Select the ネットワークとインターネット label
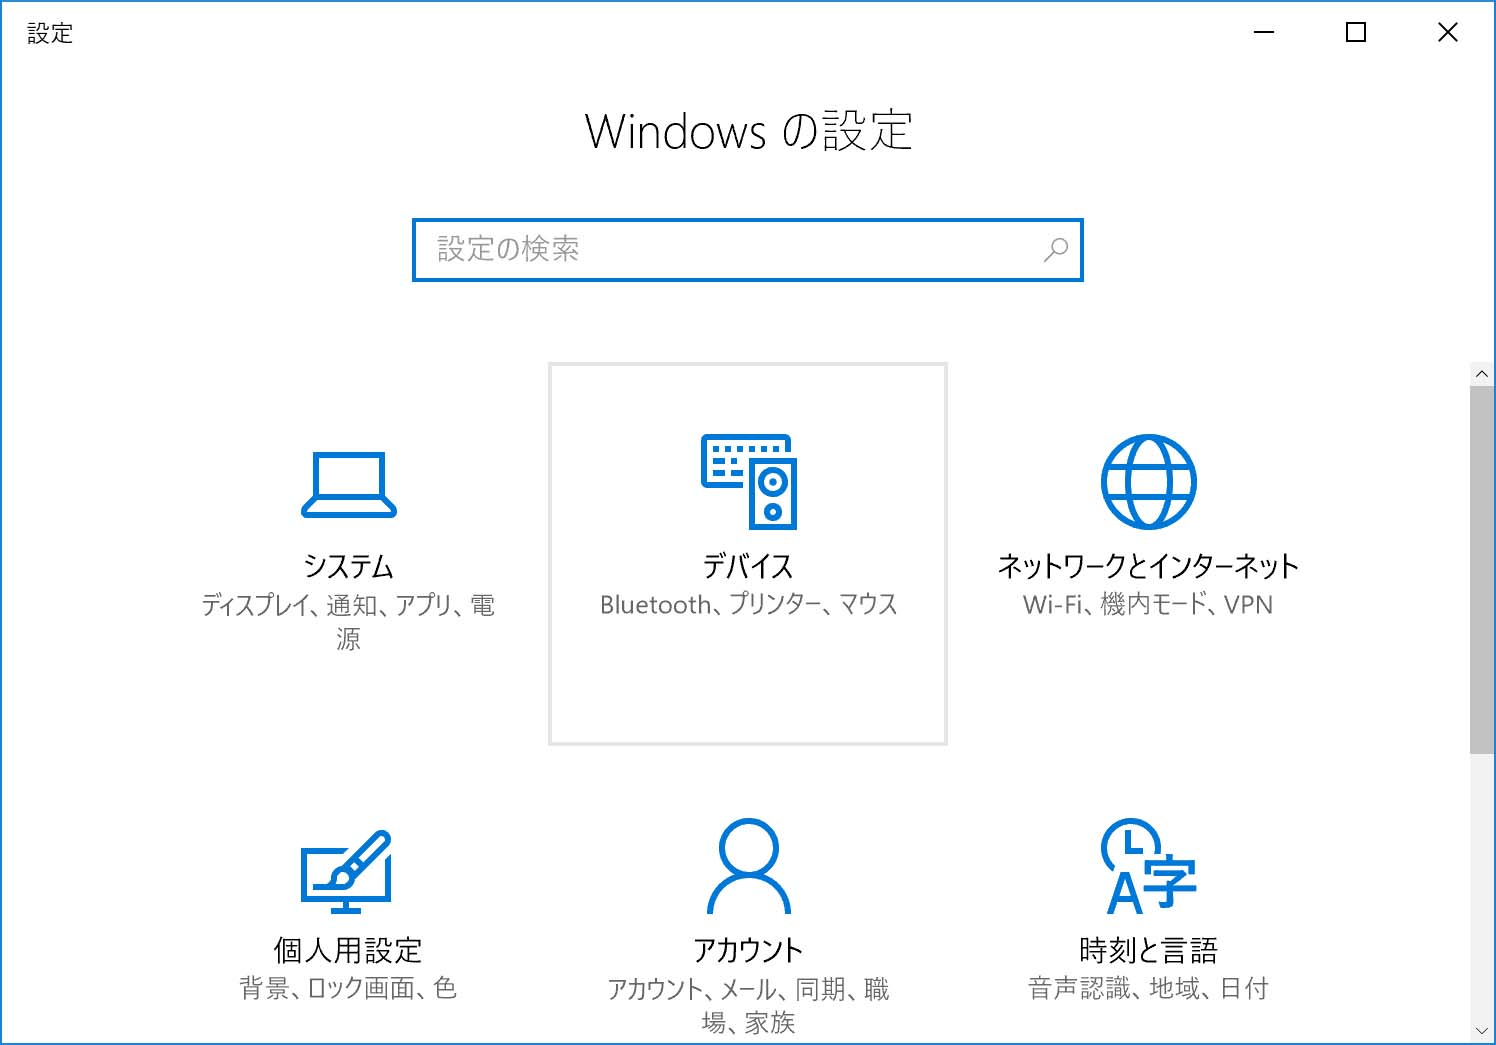 [1148, 566]
